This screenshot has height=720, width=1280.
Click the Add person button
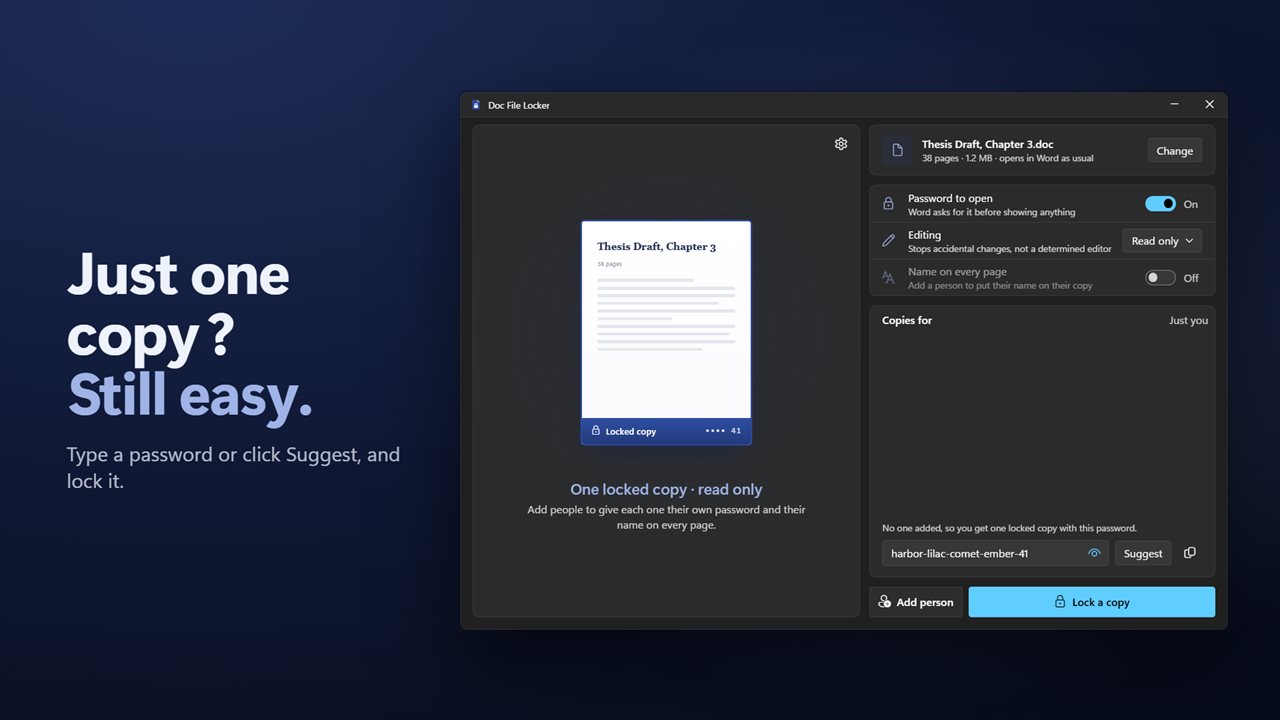tap(916, 602)
